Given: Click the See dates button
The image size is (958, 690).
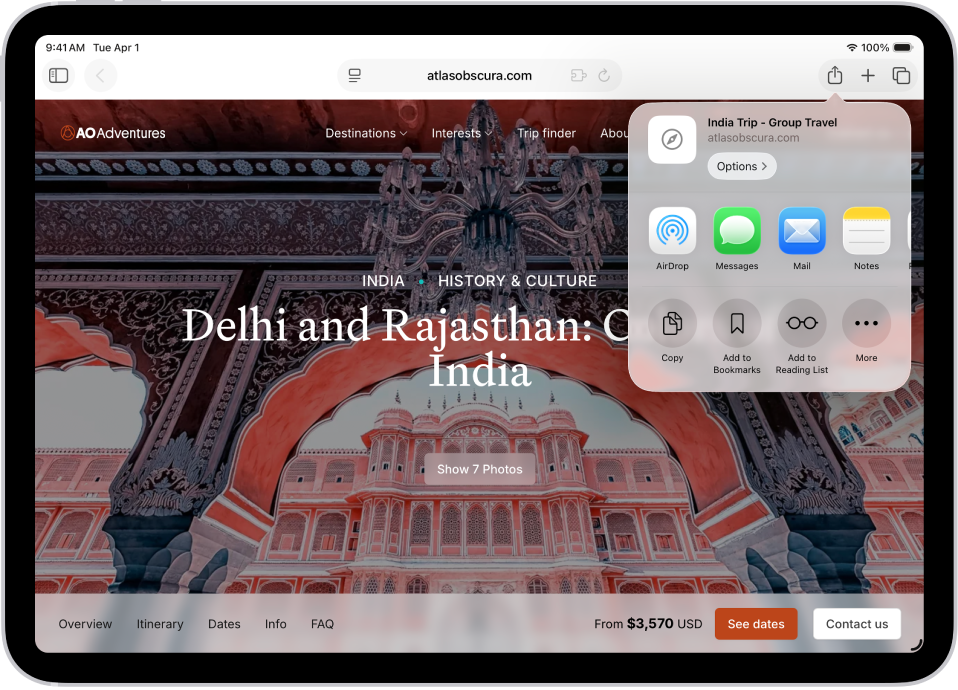Looking at the screenshot, I should click(756, 623).
